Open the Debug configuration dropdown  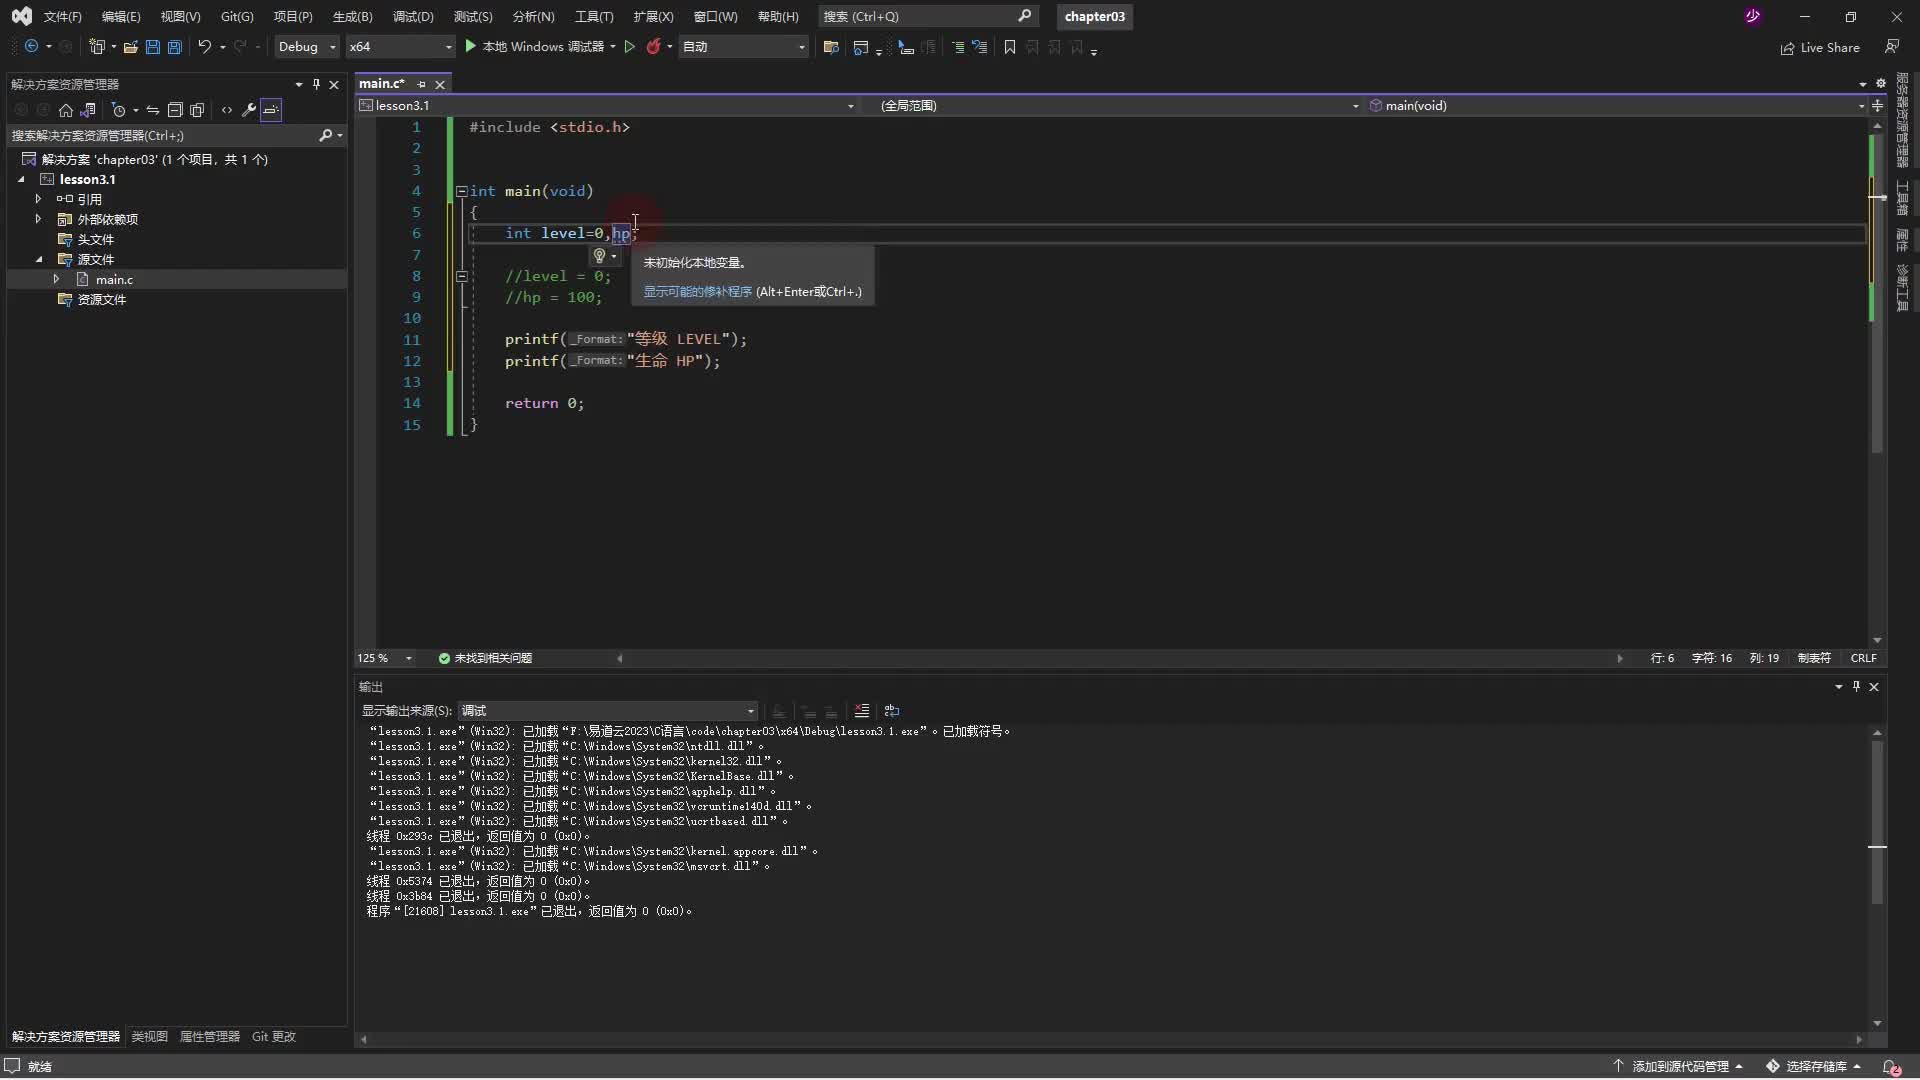(307, 47)
